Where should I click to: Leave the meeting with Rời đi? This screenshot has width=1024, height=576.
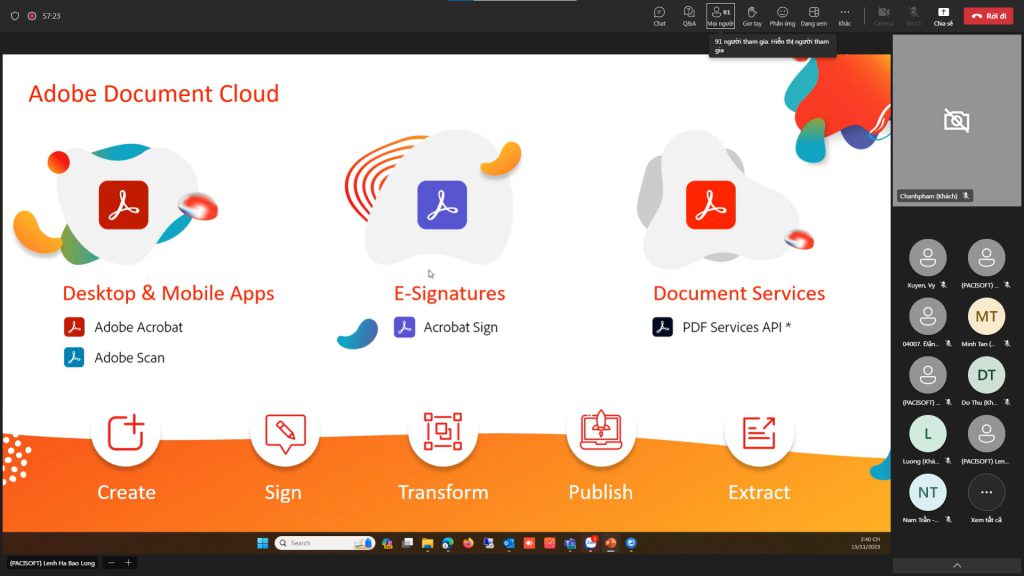coord(988,16)
